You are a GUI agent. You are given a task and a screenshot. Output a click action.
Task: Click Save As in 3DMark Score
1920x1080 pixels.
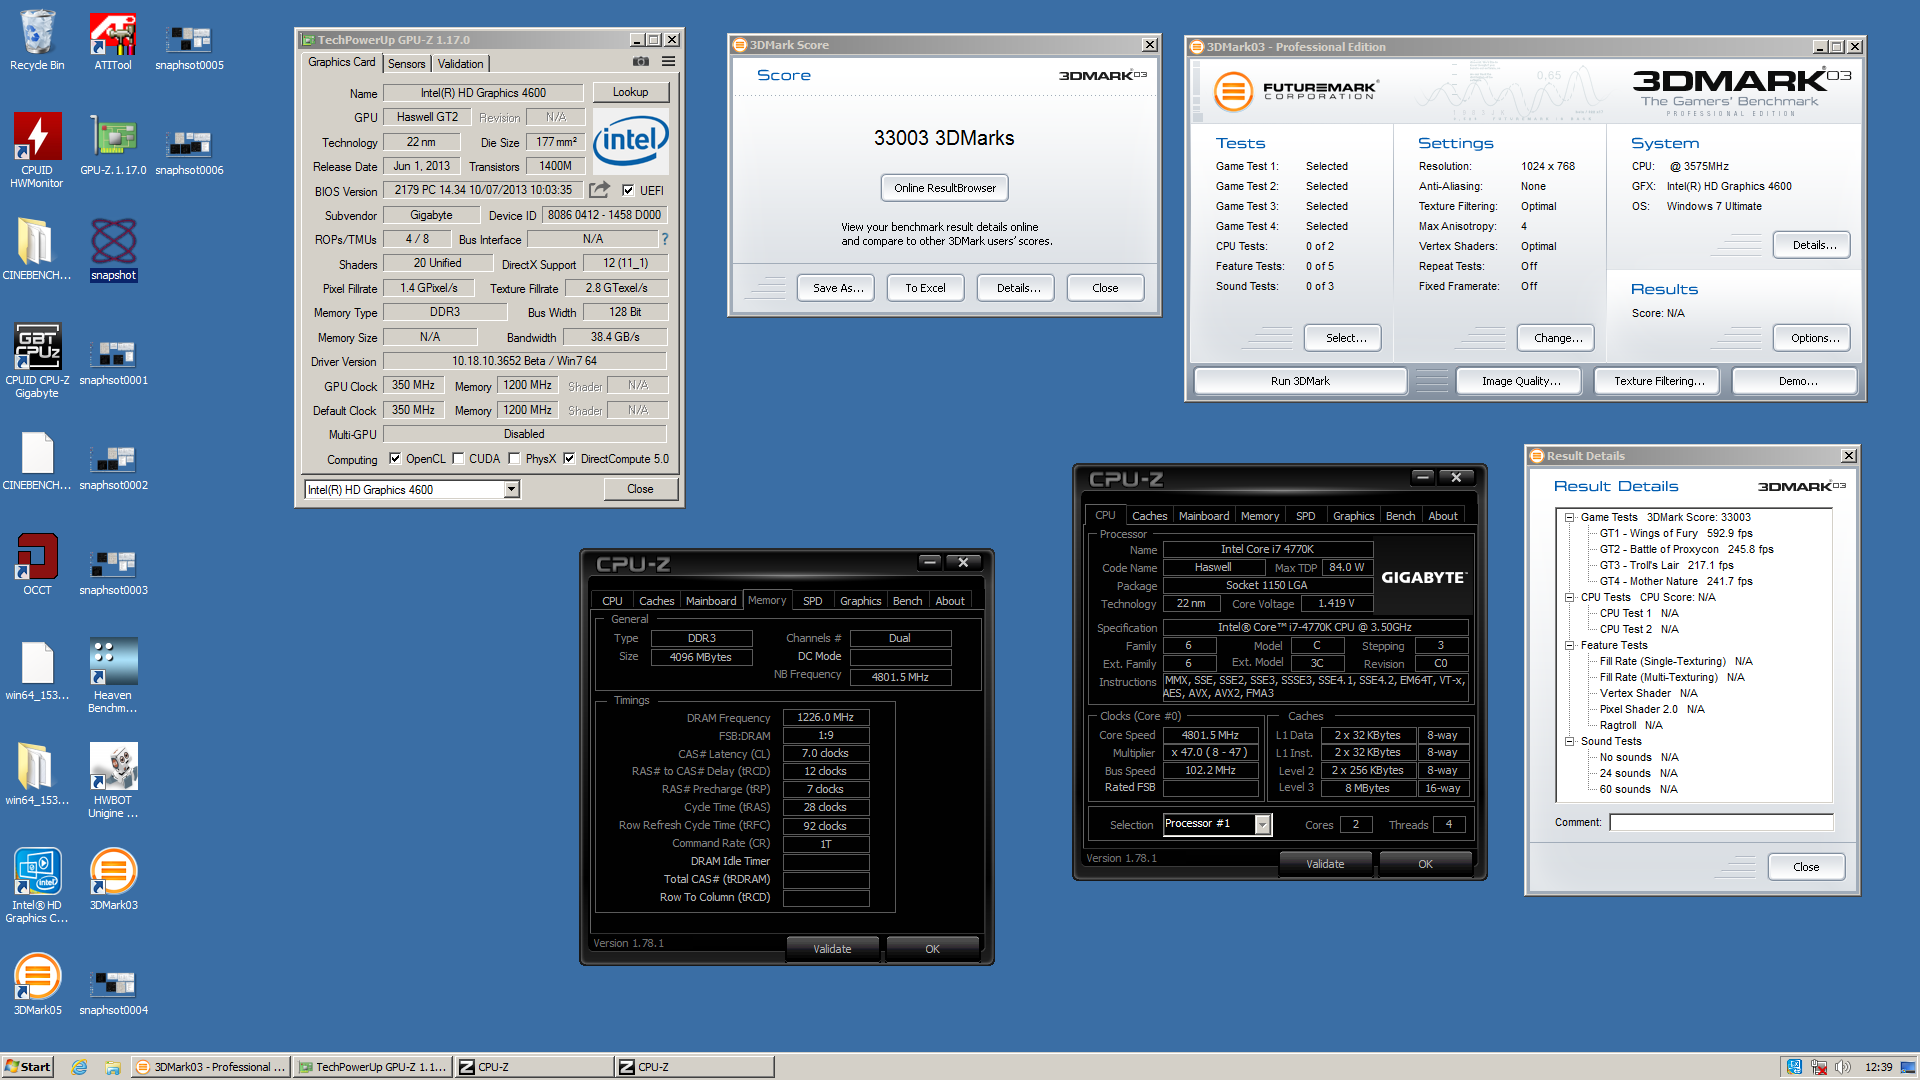837,288
